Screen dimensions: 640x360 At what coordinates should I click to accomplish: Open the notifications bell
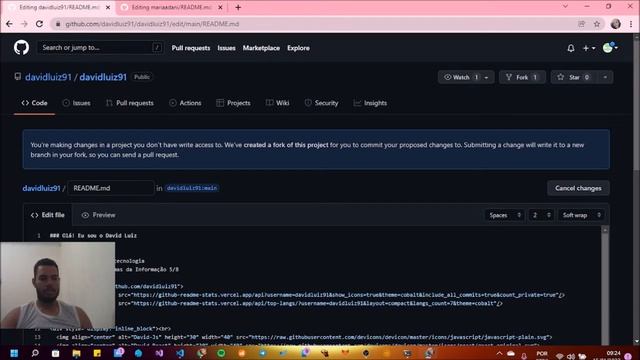(571, 48)
